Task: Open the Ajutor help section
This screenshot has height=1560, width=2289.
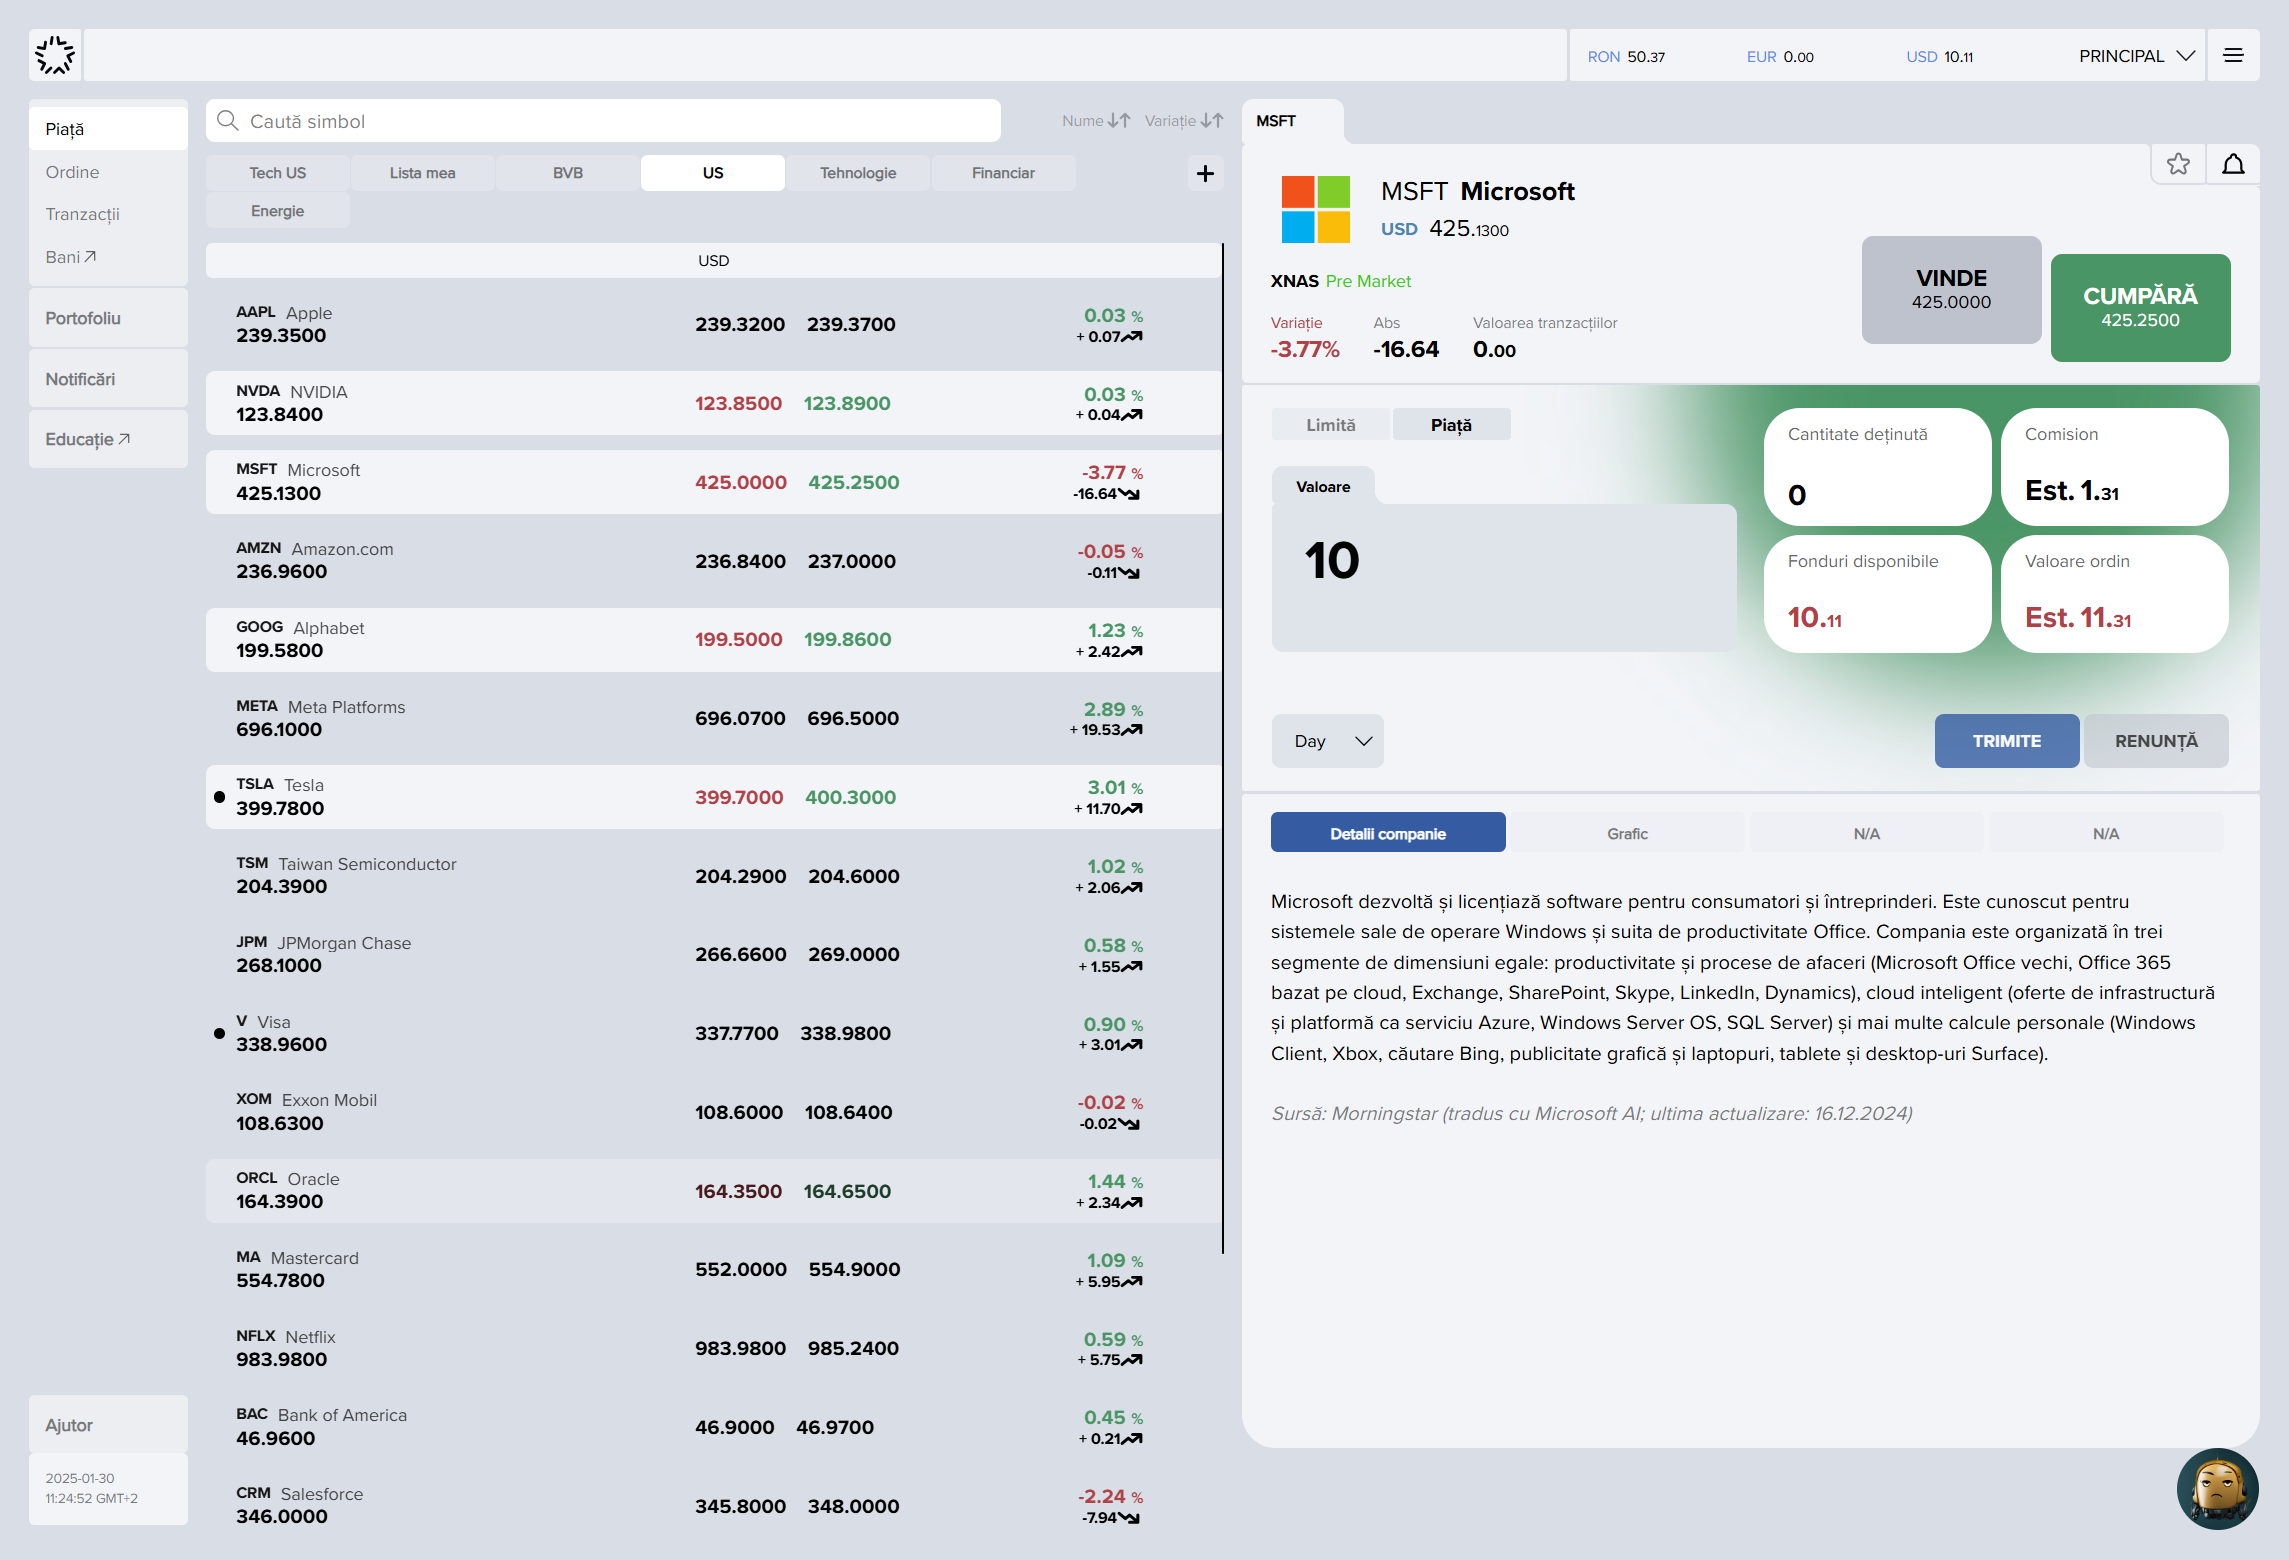Action: click(x=108, y=1425)
